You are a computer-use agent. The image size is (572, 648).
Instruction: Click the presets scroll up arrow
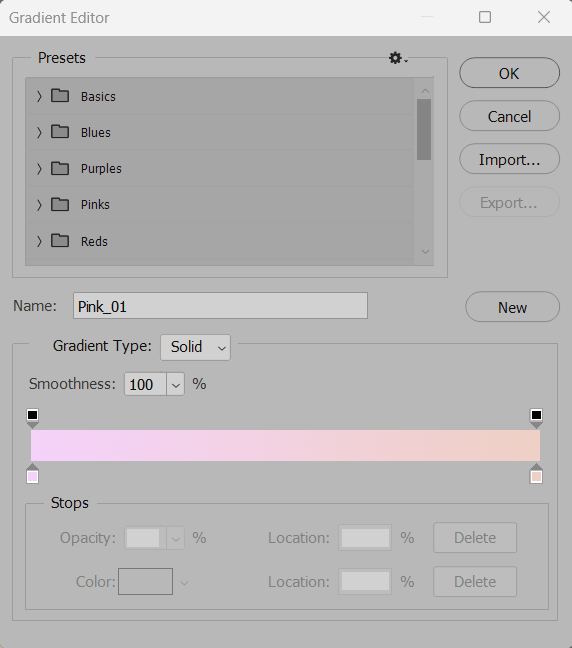pos(425,90)
